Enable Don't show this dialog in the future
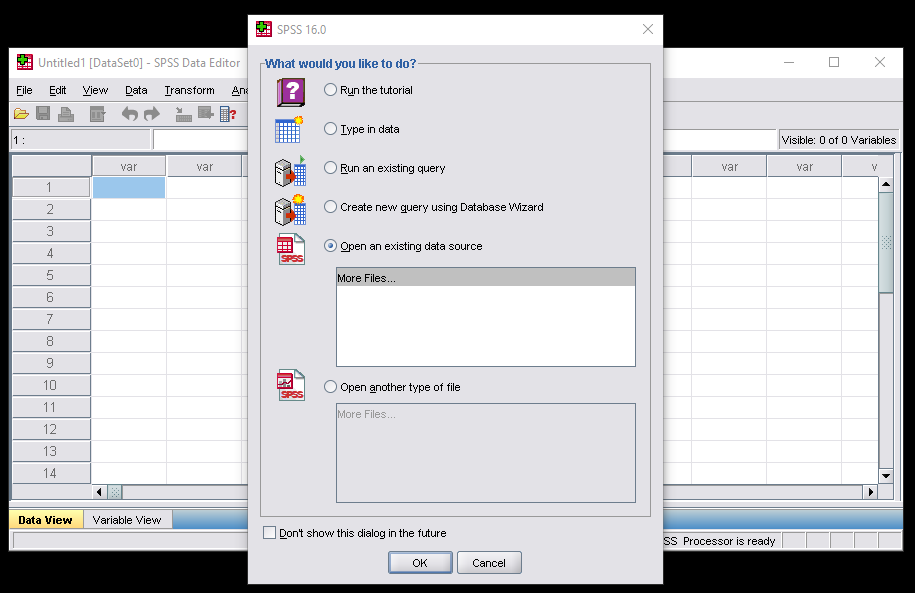Viewport: 915px width, 593px height. 269,533
